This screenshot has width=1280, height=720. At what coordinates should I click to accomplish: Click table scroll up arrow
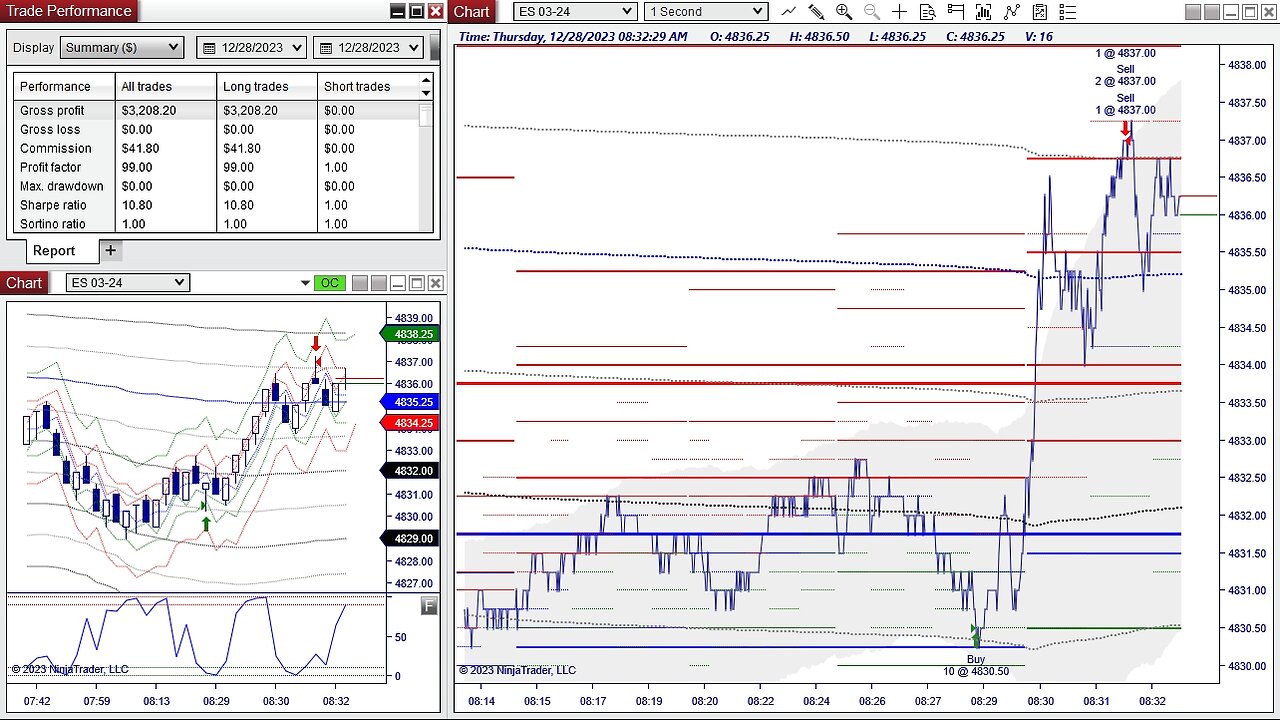[x=427, y=81]
